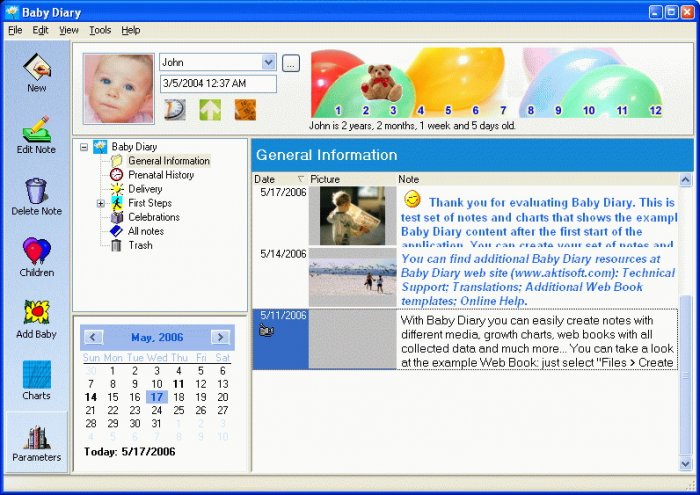The image size is (700, 495).
Task: Open the File menu
Action: click(x=15, y=30)
